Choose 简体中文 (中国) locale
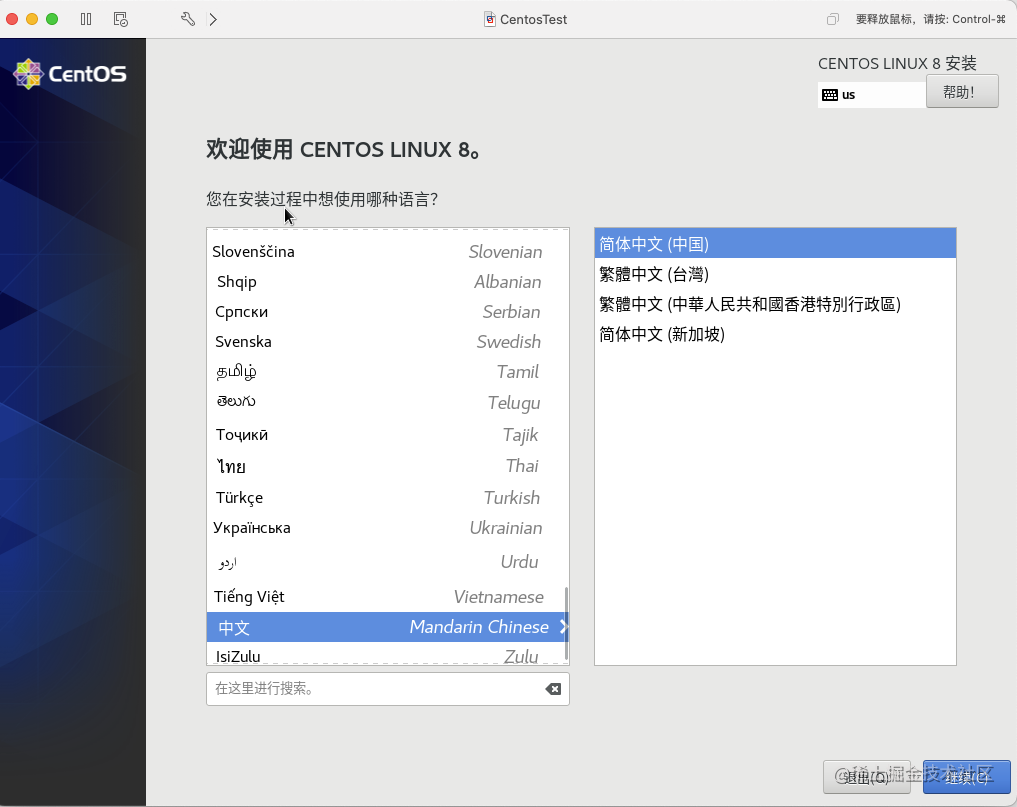Image resolution: width=1017 pixels, height=807 pixels. [775, 244]
